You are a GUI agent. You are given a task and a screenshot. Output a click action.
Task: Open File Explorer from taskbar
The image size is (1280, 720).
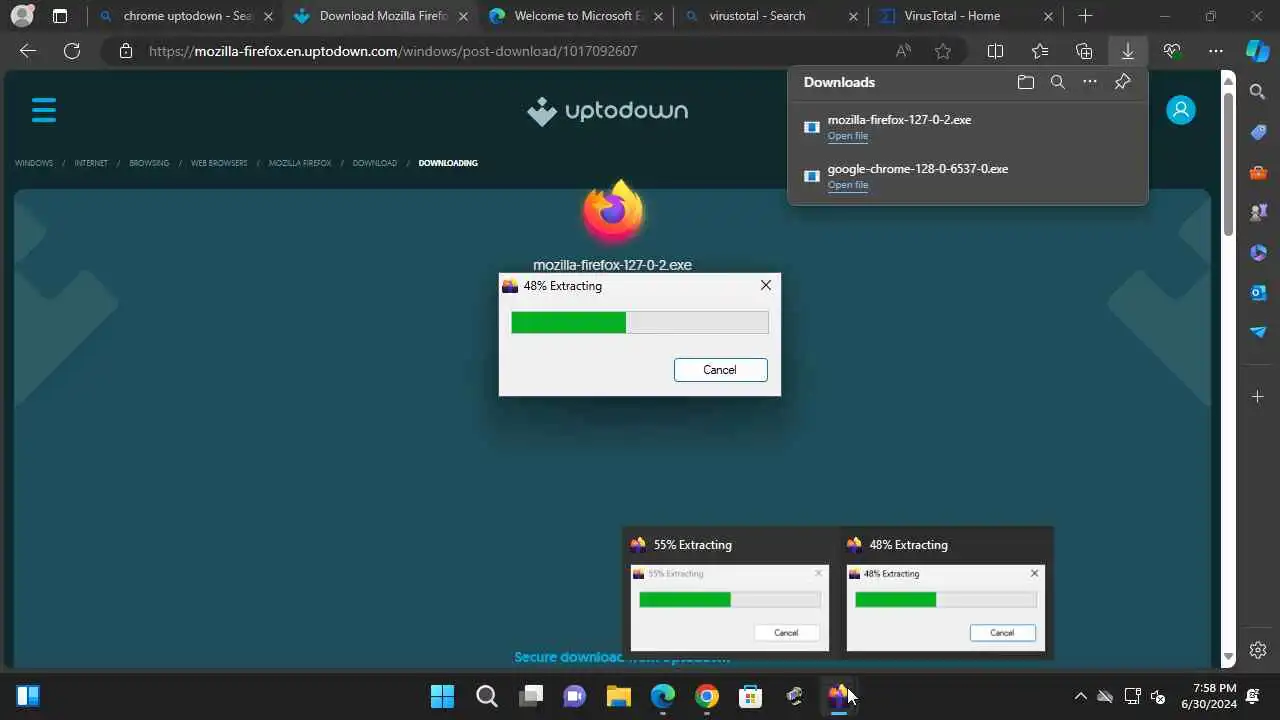coord(618,696)
